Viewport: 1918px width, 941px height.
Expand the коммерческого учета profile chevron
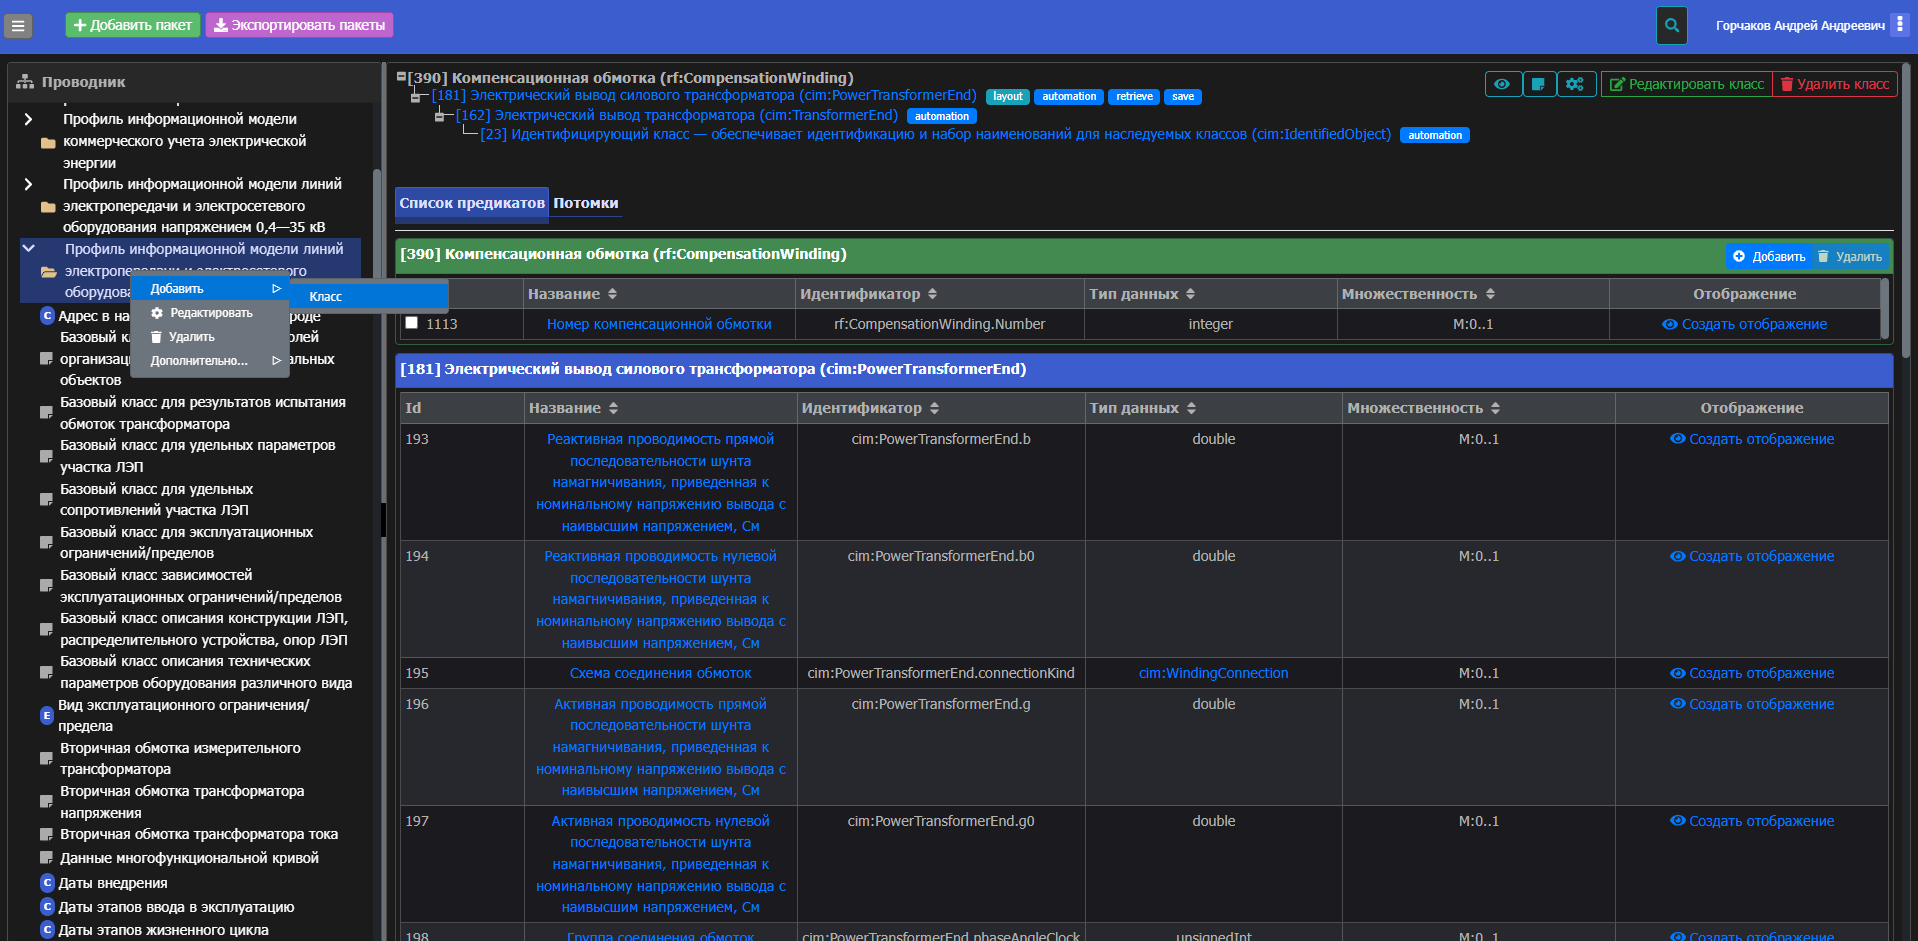pos(28,119)
